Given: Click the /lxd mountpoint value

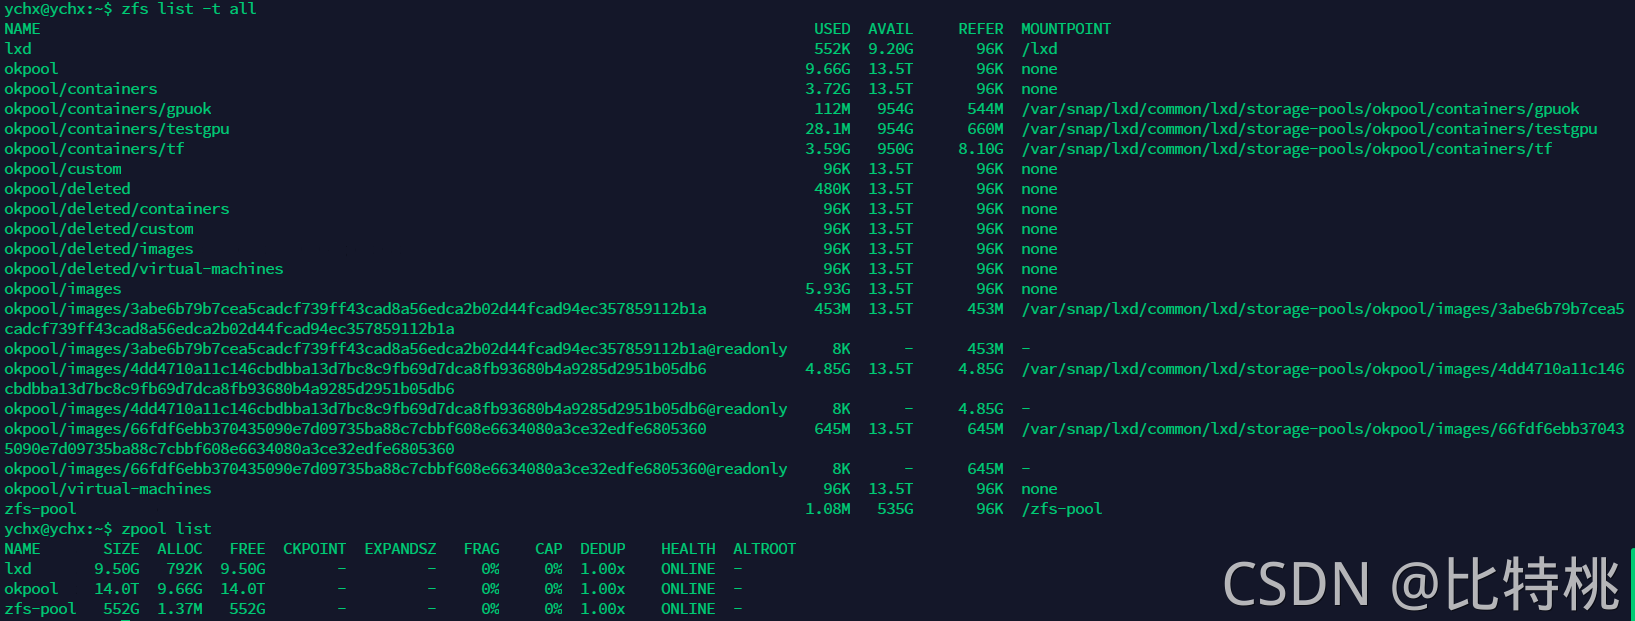Looking at the screenshot, I should tap(1039, 49).
